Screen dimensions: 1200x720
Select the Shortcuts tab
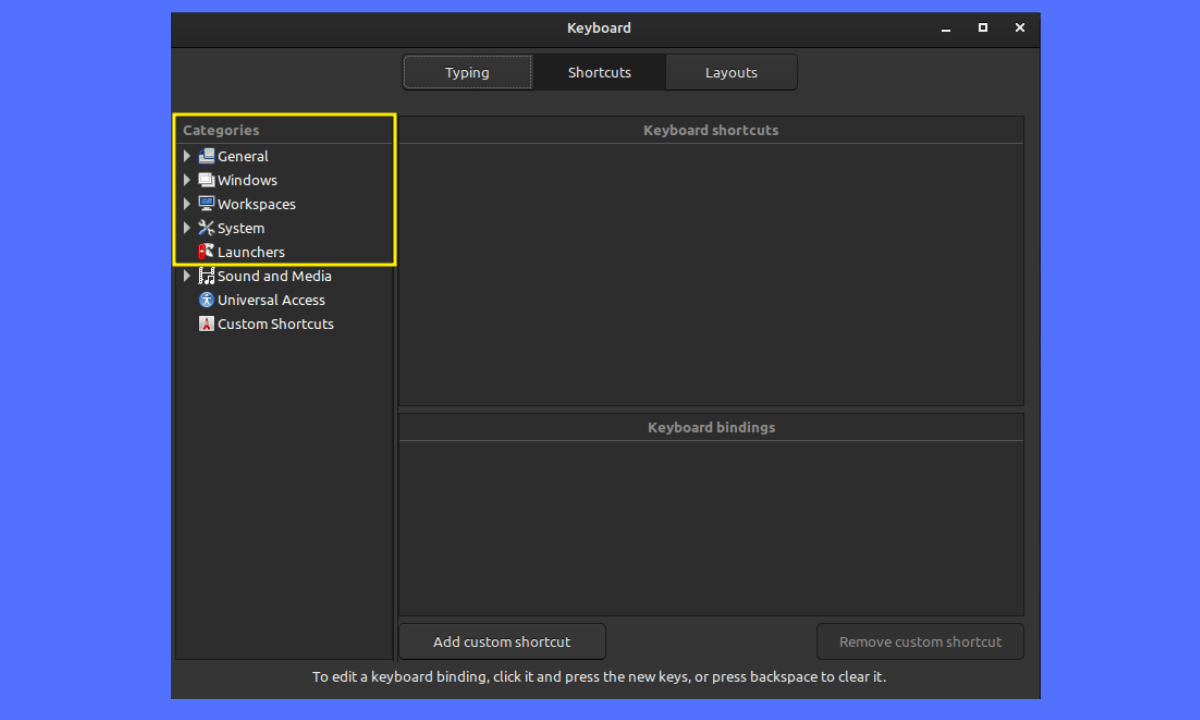tap(599, 73)
